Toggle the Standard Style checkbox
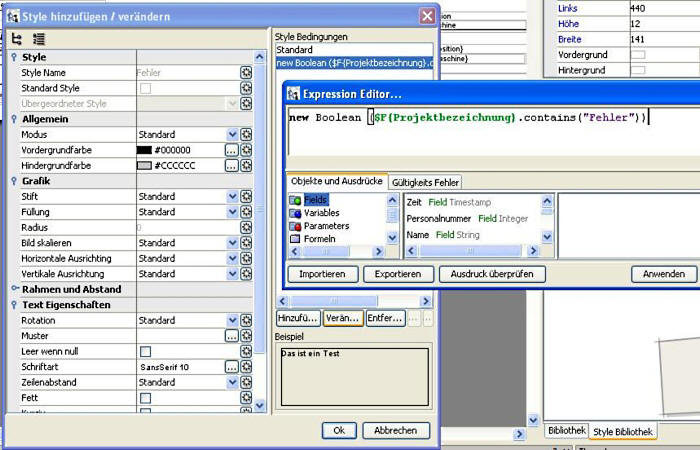700x450 pixels. 145,88
